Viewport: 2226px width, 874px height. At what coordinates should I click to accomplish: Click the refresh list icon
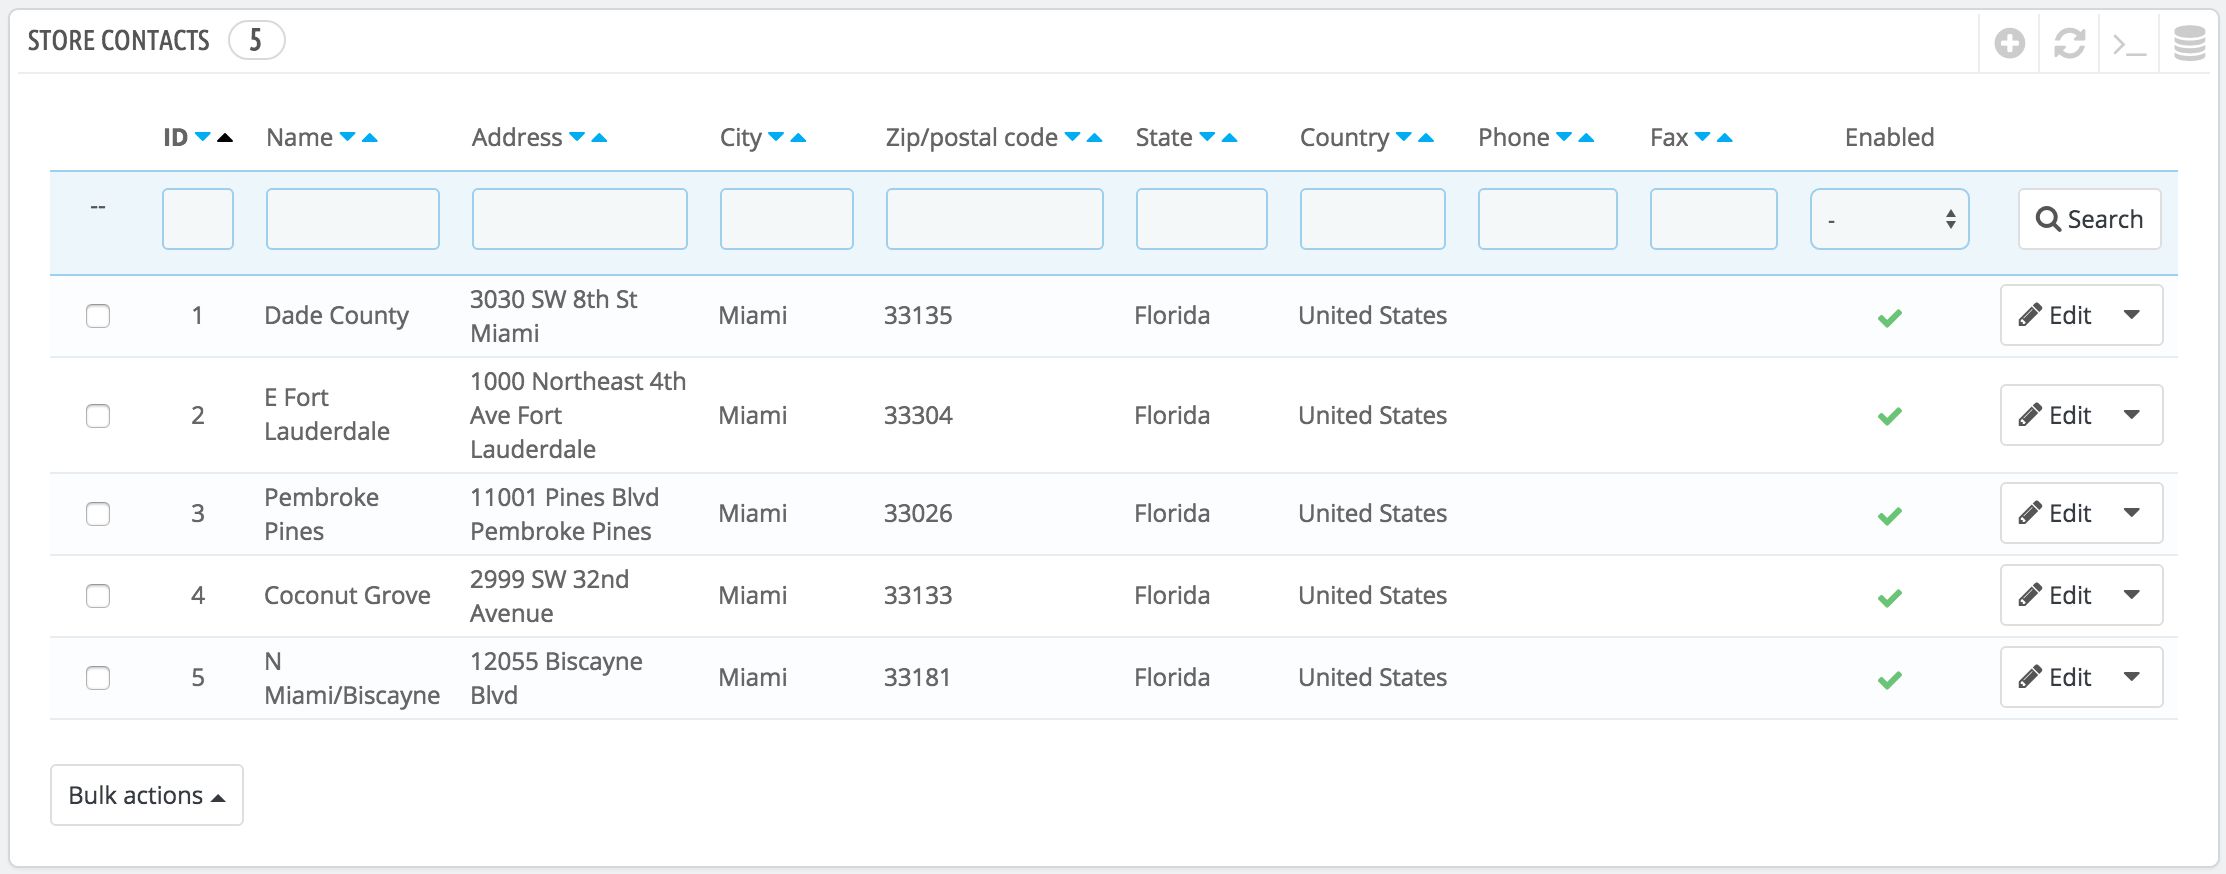pos(2069,43)
